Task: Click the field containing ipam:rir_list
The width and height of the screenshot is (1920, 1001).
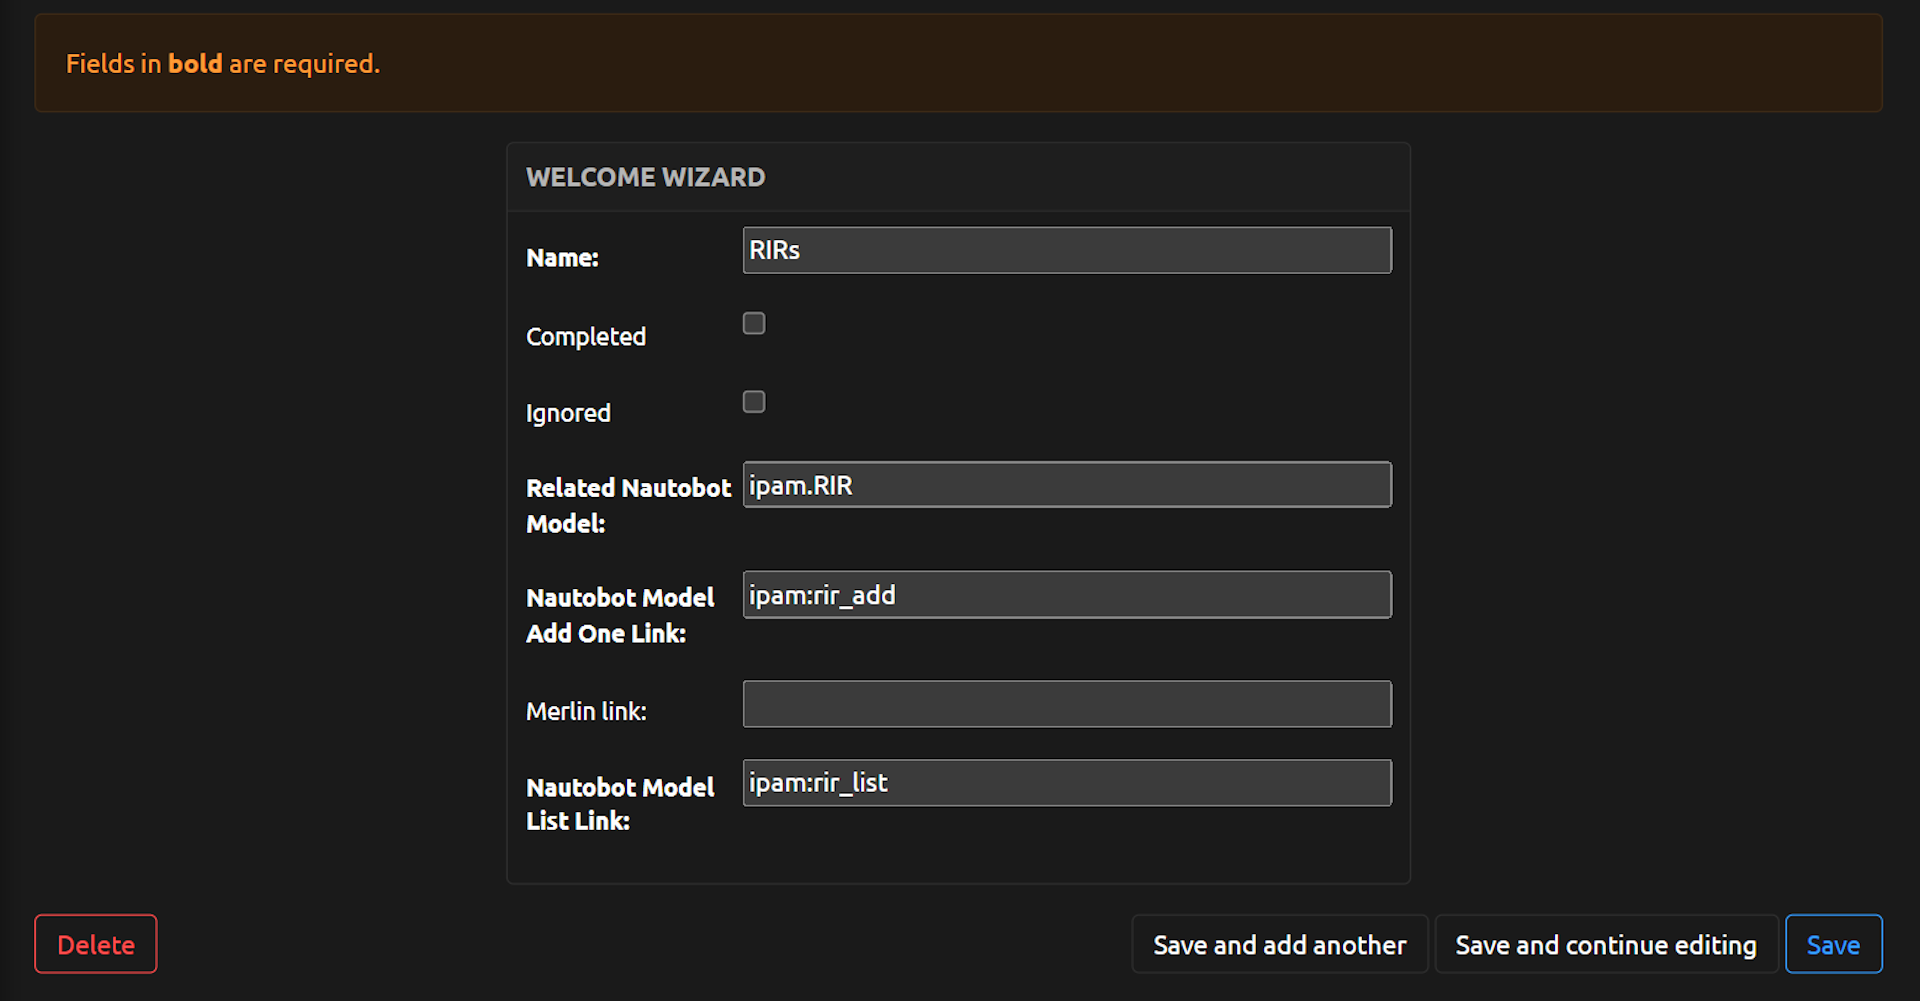Action: click(x=1066, y=783)
